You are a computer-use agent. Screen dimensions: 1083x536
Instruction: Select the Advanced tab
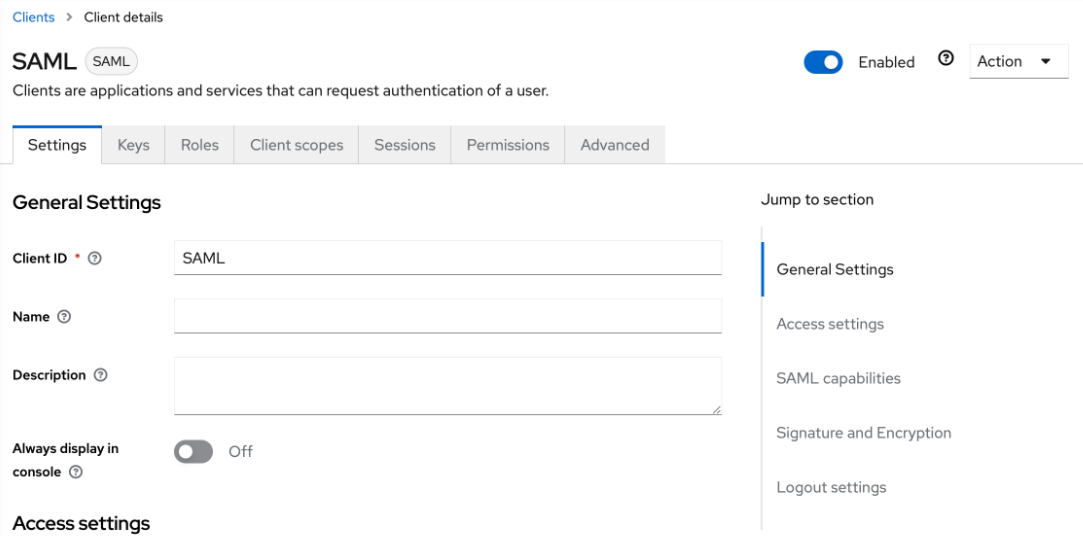pyautogui.click(x=614, y=145)
